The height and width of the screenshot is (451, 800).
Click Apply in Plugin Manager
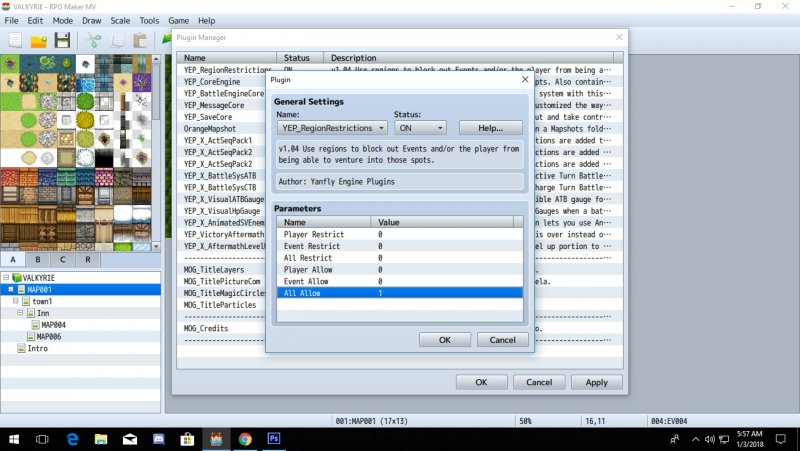click(596, 382)
